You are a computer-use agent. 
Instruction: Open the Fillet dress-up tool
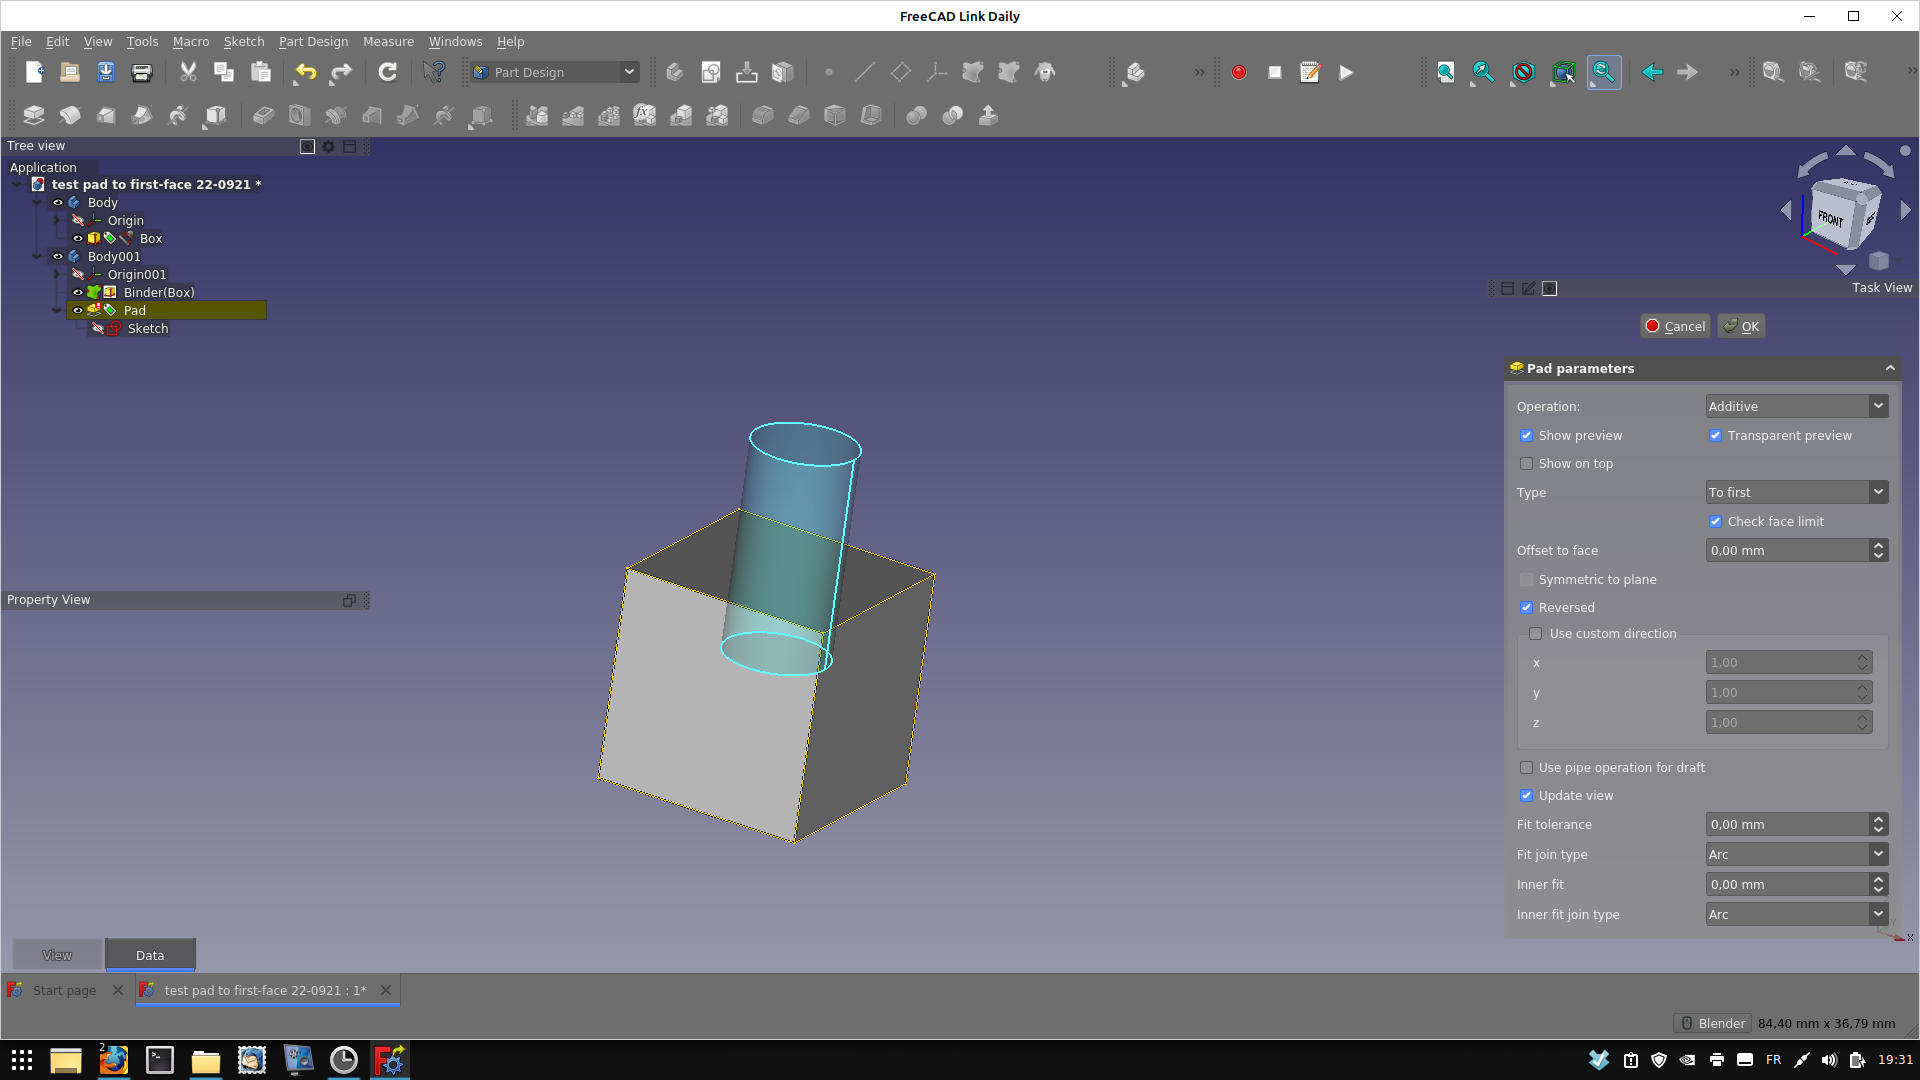pyautogui.click(x=762, y=115)
